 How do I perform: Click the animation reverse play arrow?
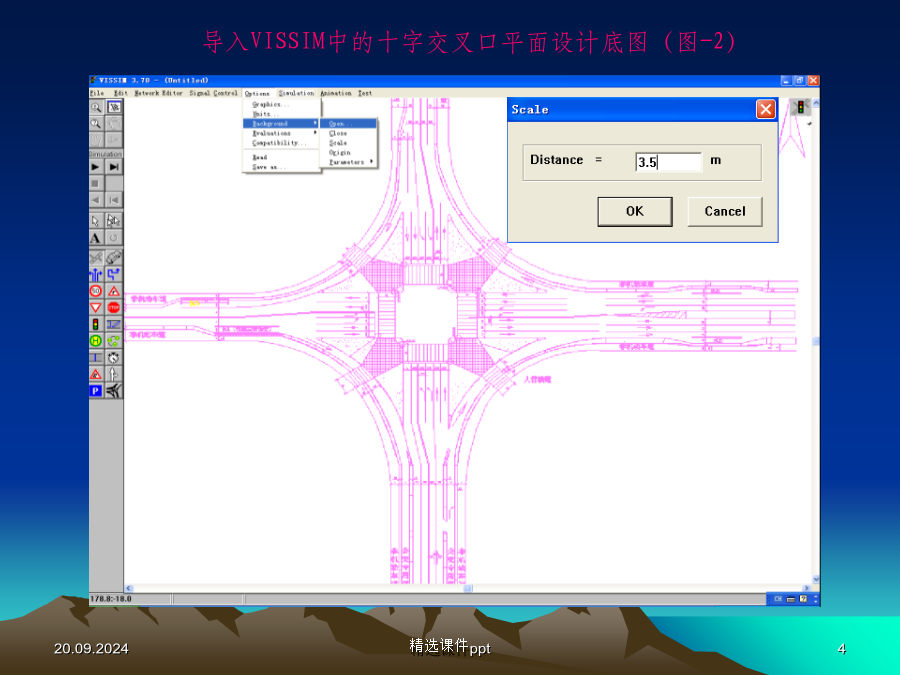(96, 200)
